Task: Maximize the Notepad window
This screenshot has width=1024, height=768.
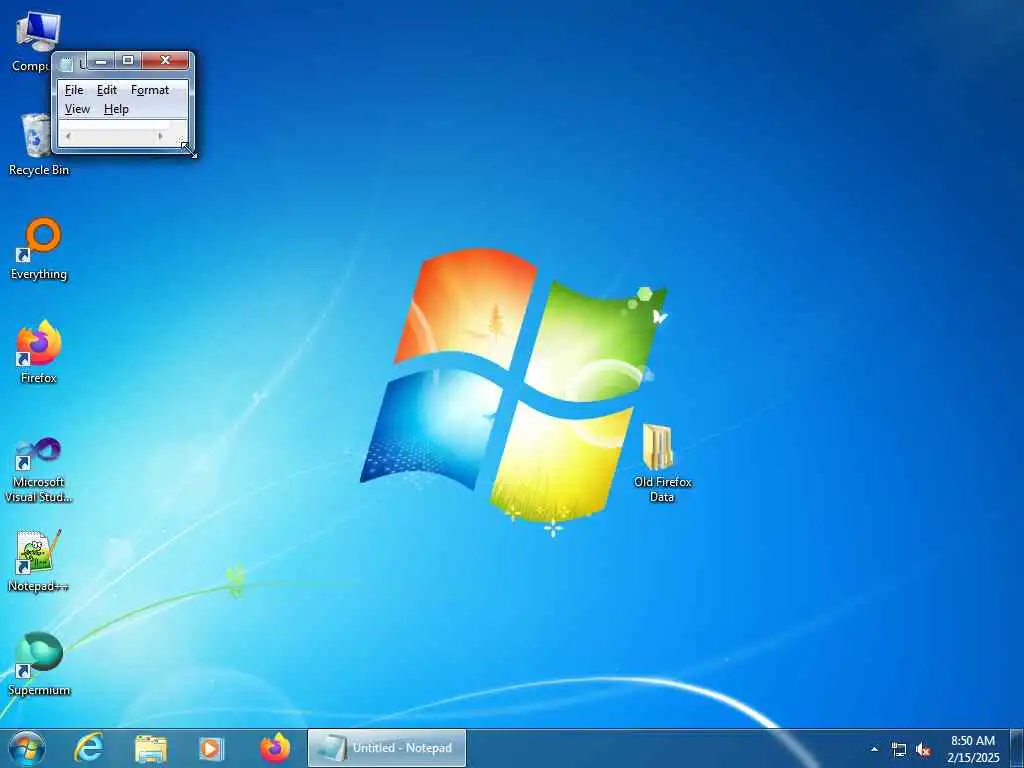Action: pos(128,61)
